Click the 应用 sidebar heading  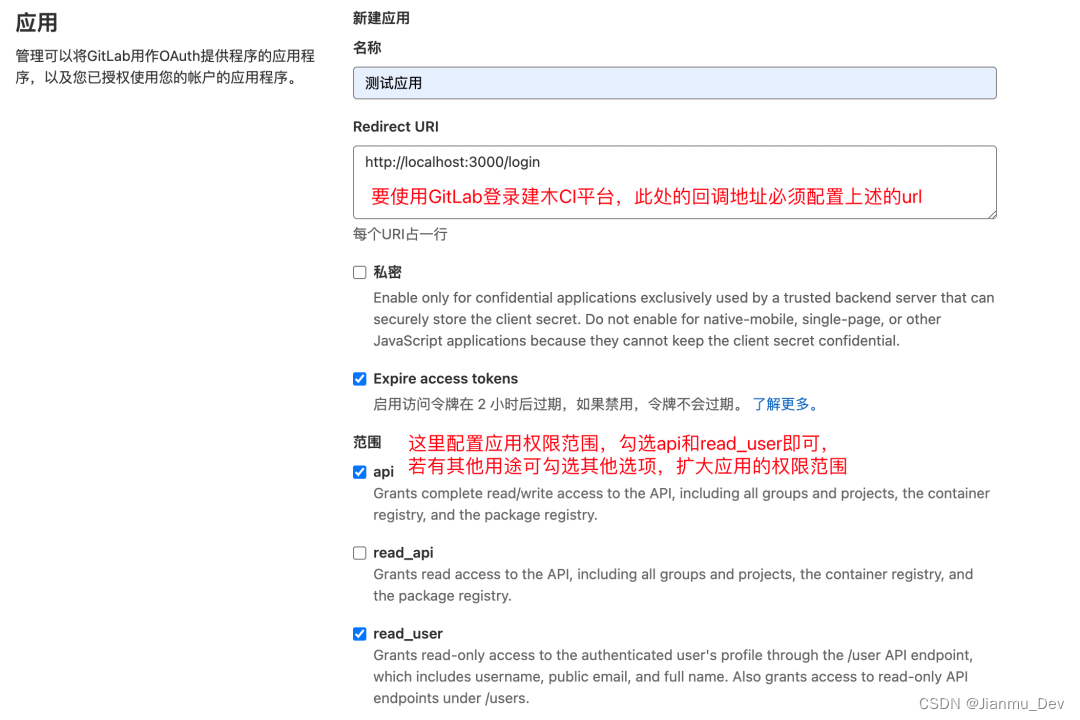37,22
